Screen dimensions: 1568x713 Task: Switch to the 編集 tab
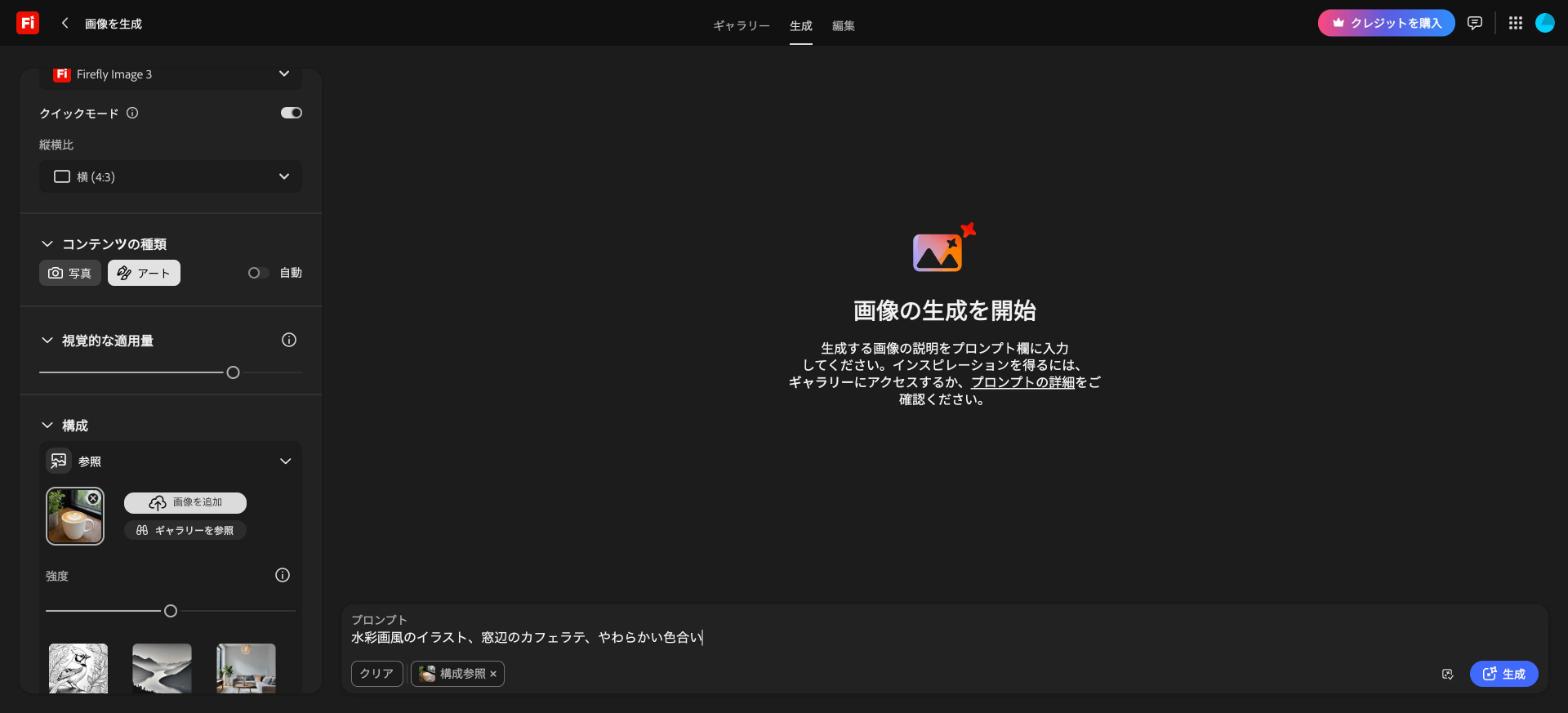pyautogui.click(x=843, y=26)
